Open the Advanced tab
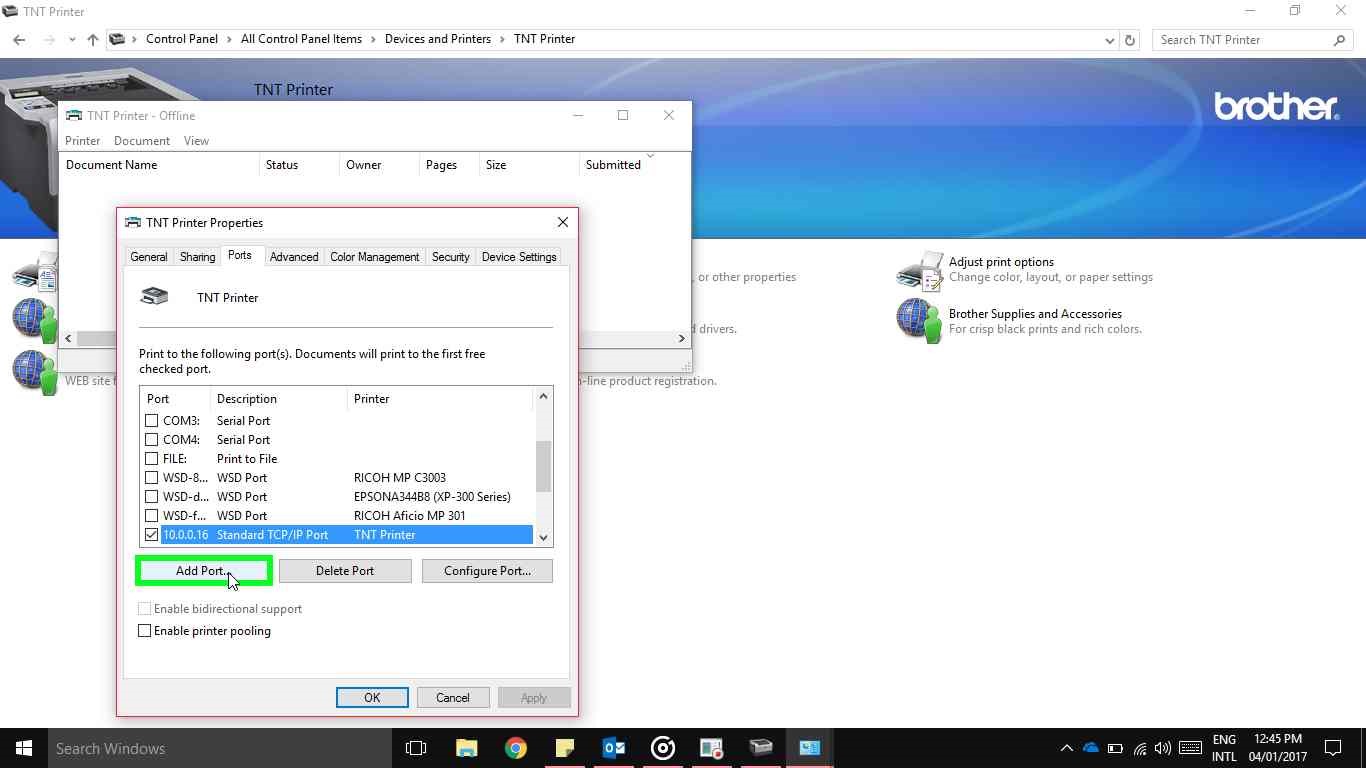 point(294,257)
